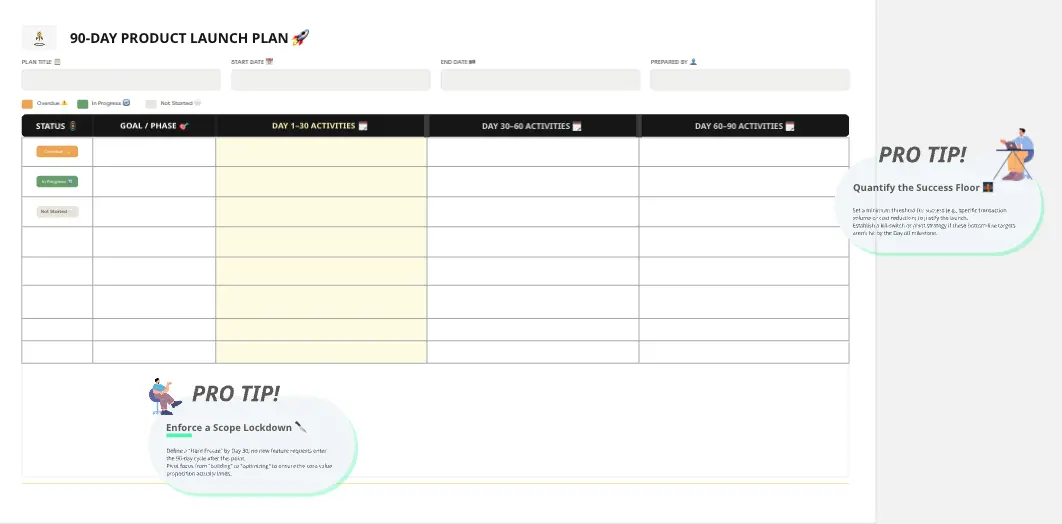The width and height of the screenshot is (1062, 524).
Task: Click PRO TIP! heading above Success Floor card
Action: pyautogui.click(x=922, y=155)
